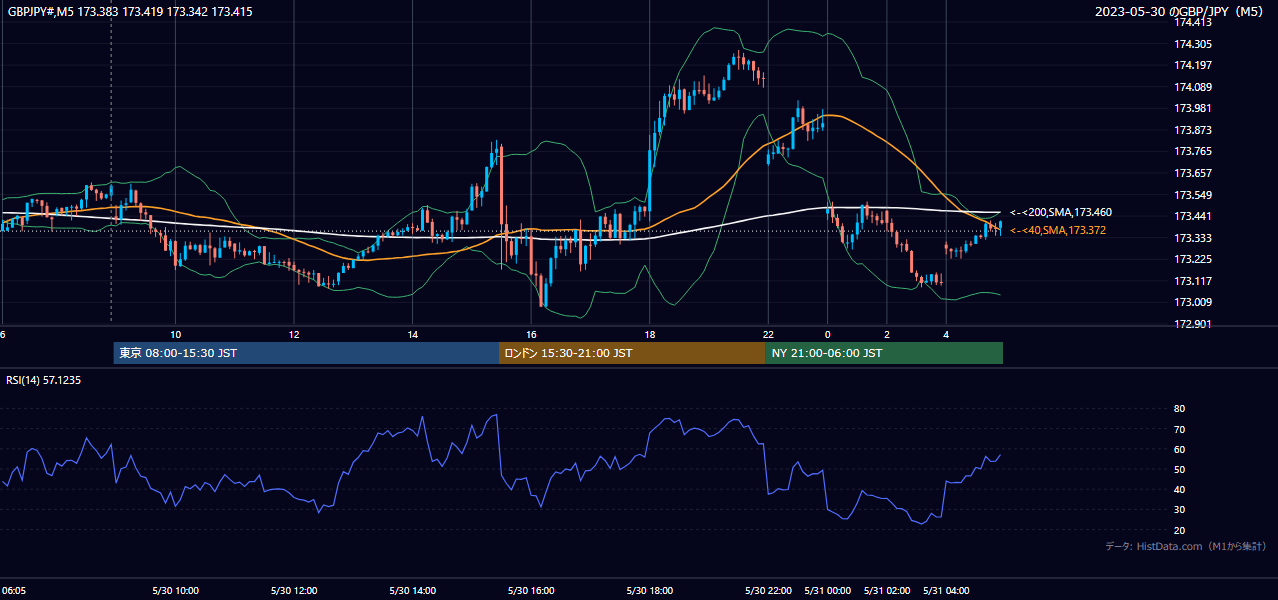
Task: Select the 40 SMA label 173.372
Action: tap(1058, 230)
